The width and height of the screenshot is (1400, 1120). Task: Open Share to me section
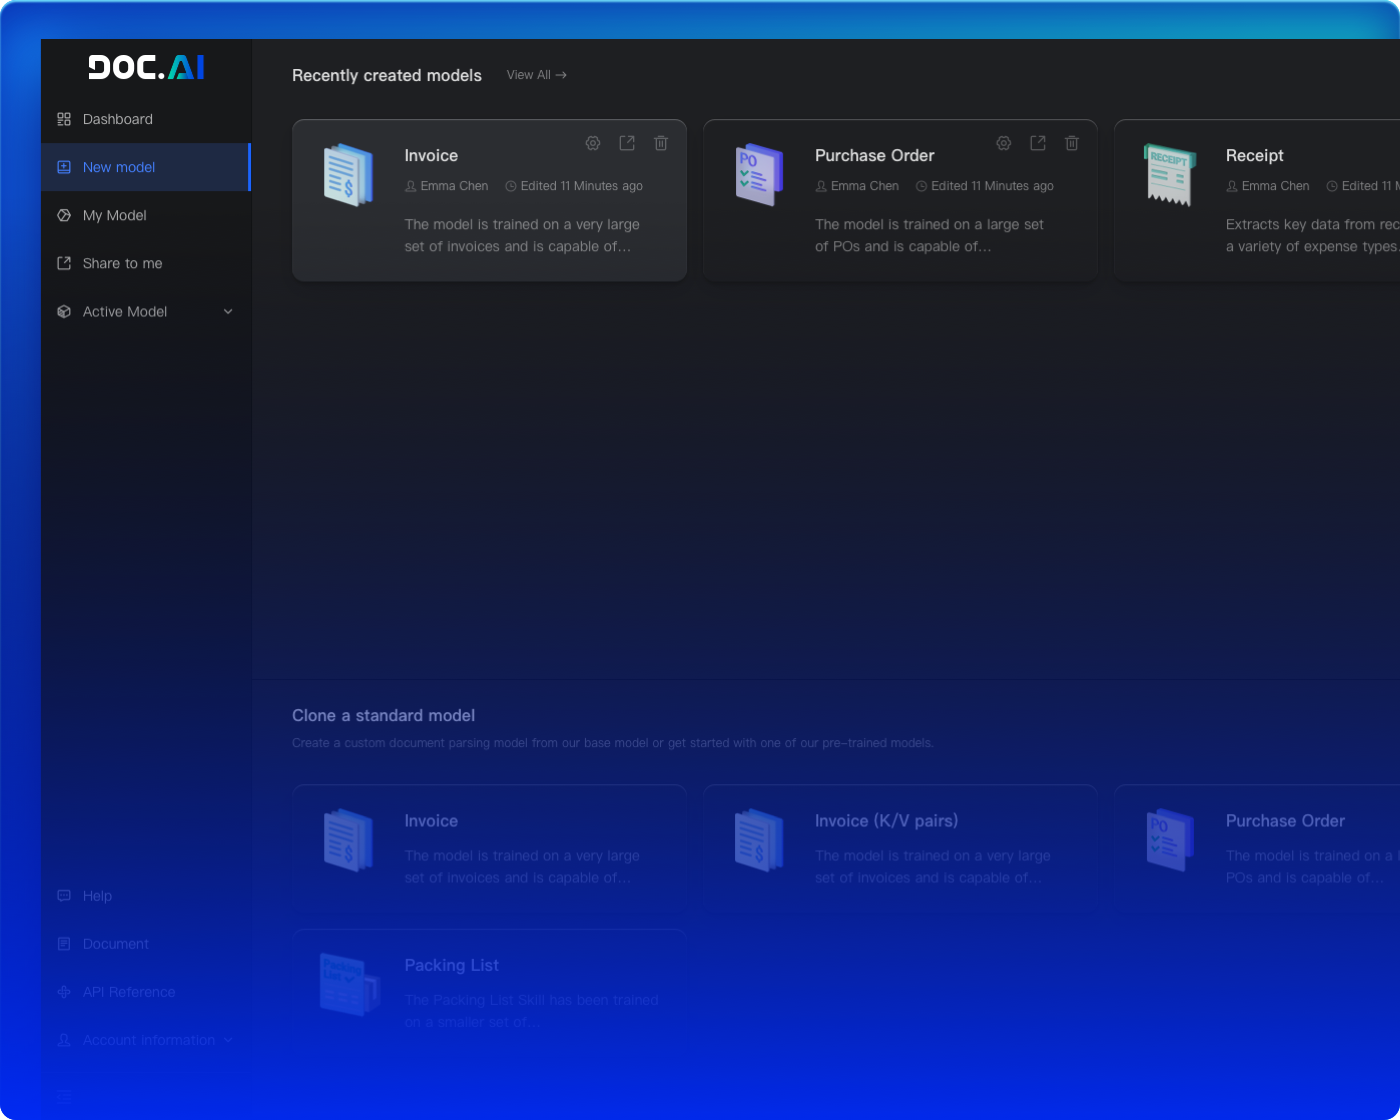(x=122, y=263)
